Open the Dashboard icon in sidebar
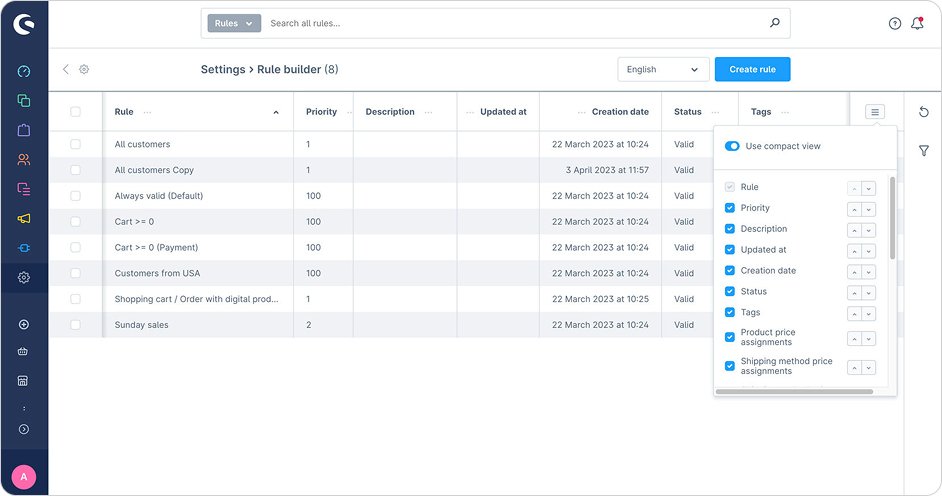This screenshot has height=496, width=942. pos(24,72)
